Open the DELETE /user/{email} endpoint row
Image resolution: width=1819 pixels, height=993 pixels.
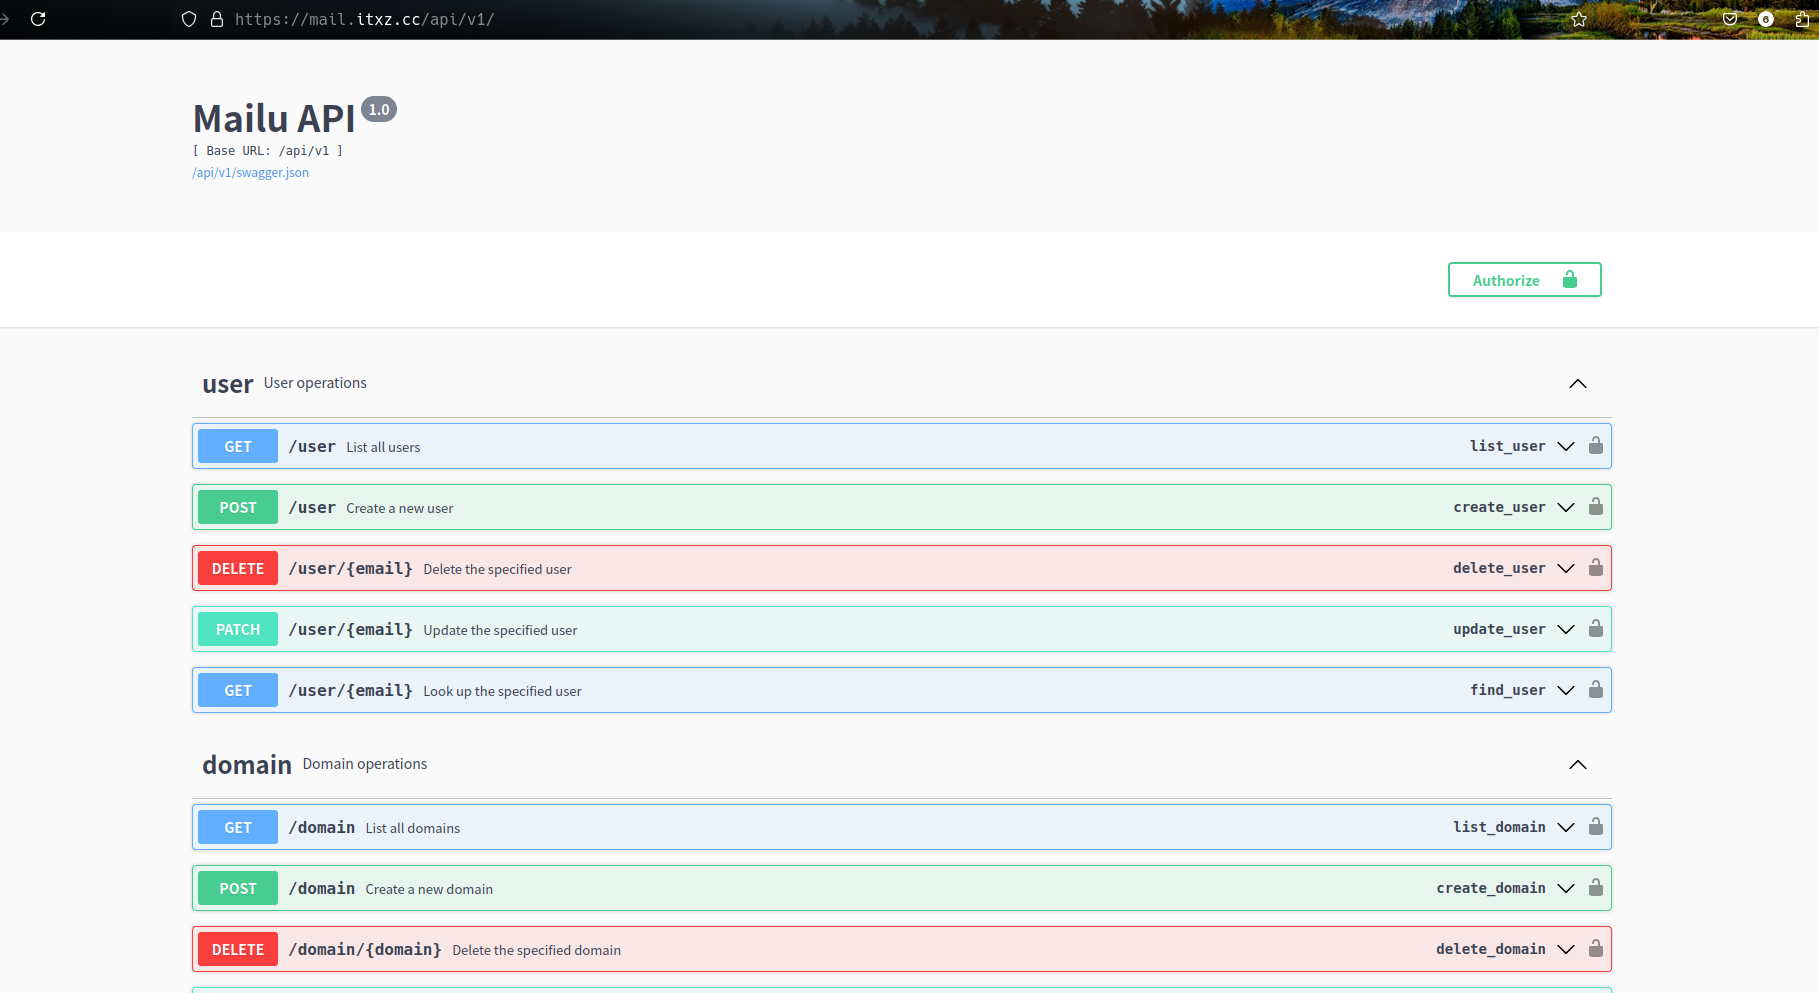(901, 568)
